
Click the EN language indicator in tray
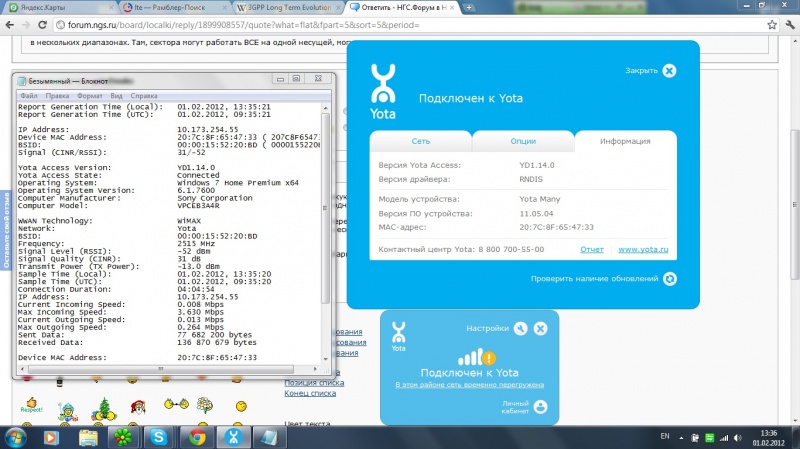(665, 436)
